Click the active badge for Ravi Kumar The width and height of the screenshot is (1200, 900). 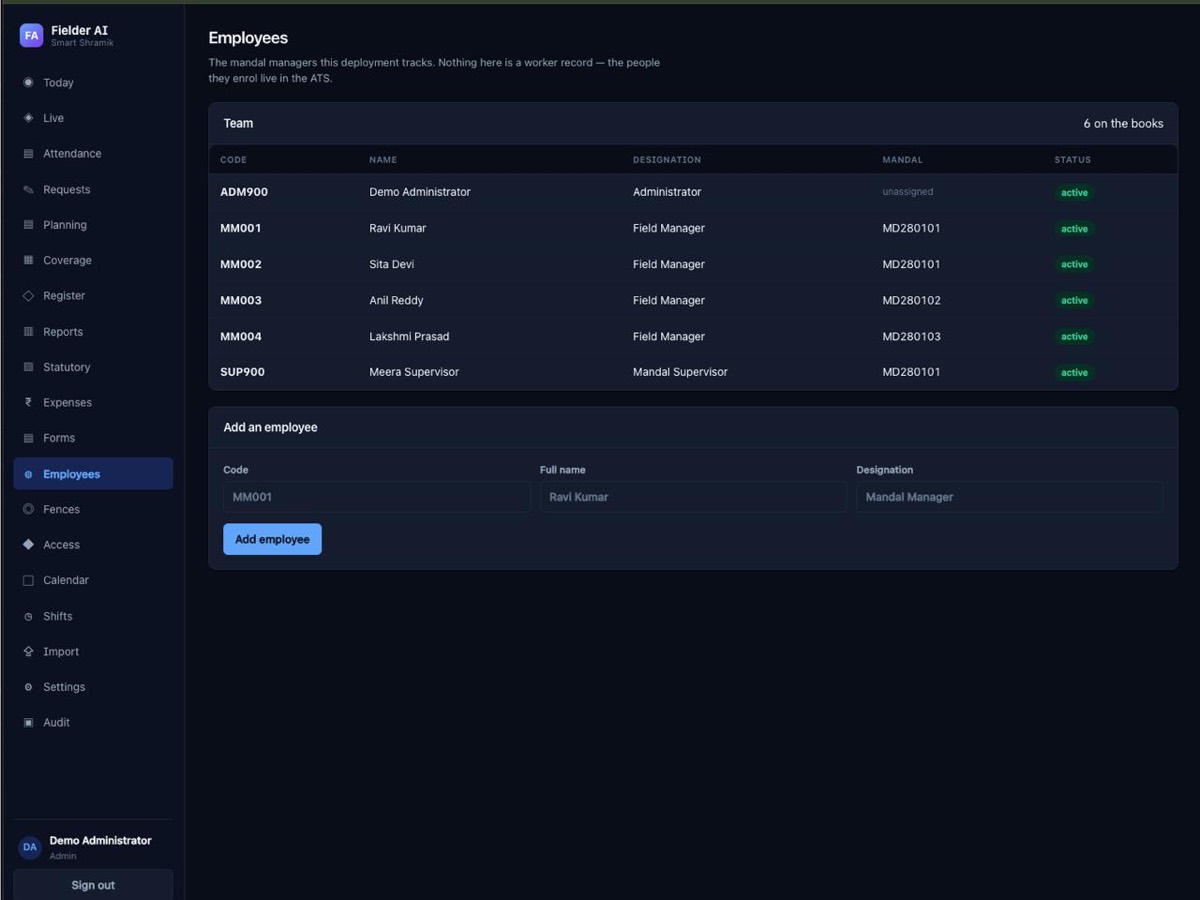[x=1074, y=229]
